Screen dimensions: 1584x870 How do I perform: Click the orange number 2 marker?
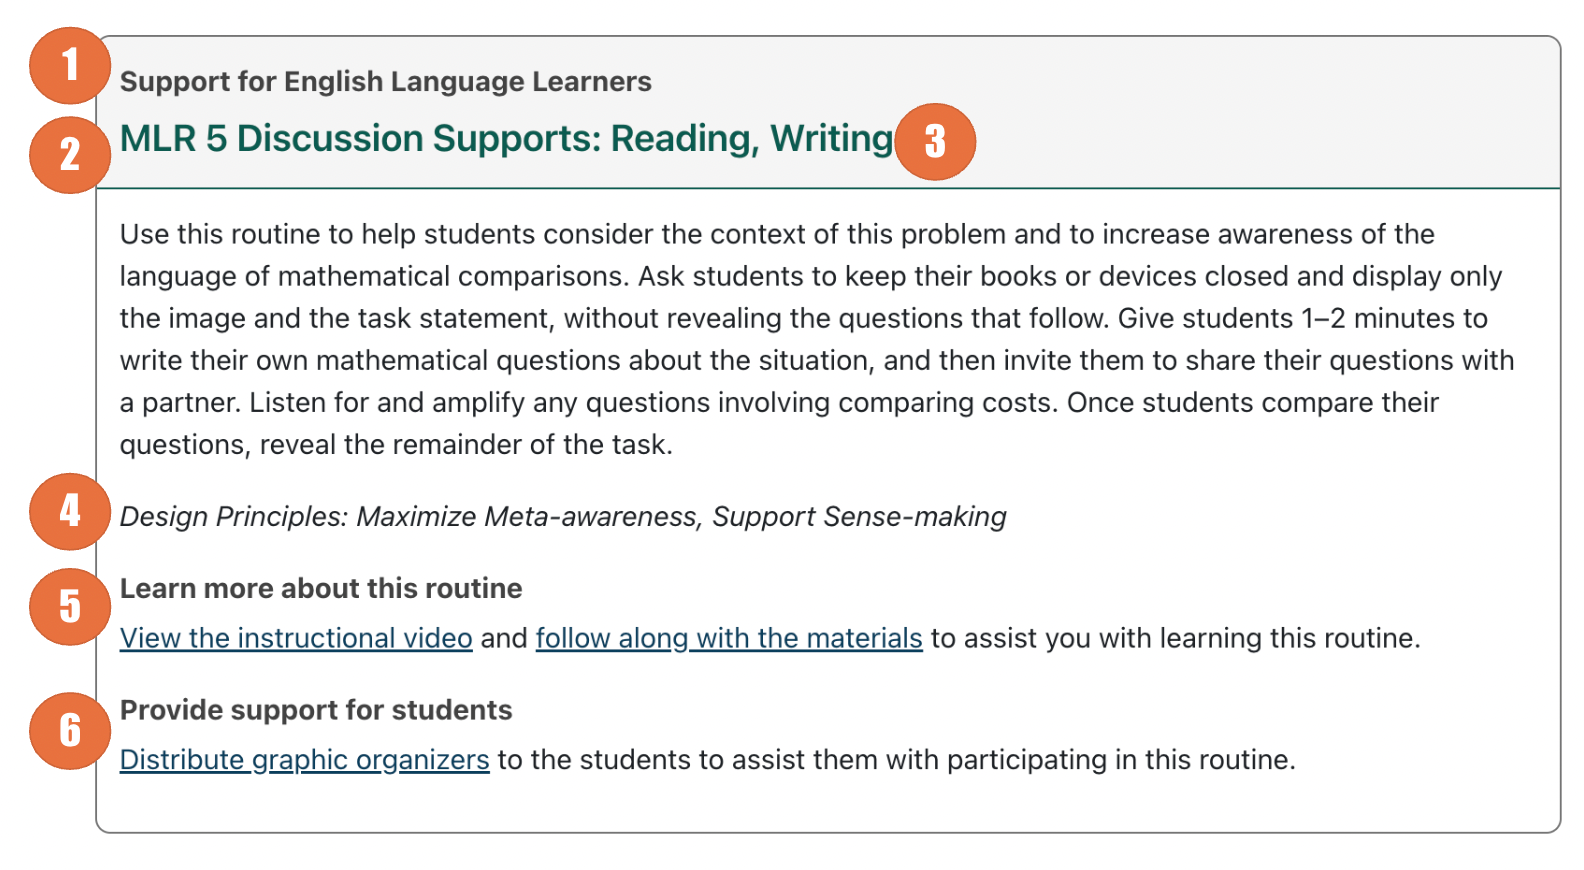[x=69, y=154]
